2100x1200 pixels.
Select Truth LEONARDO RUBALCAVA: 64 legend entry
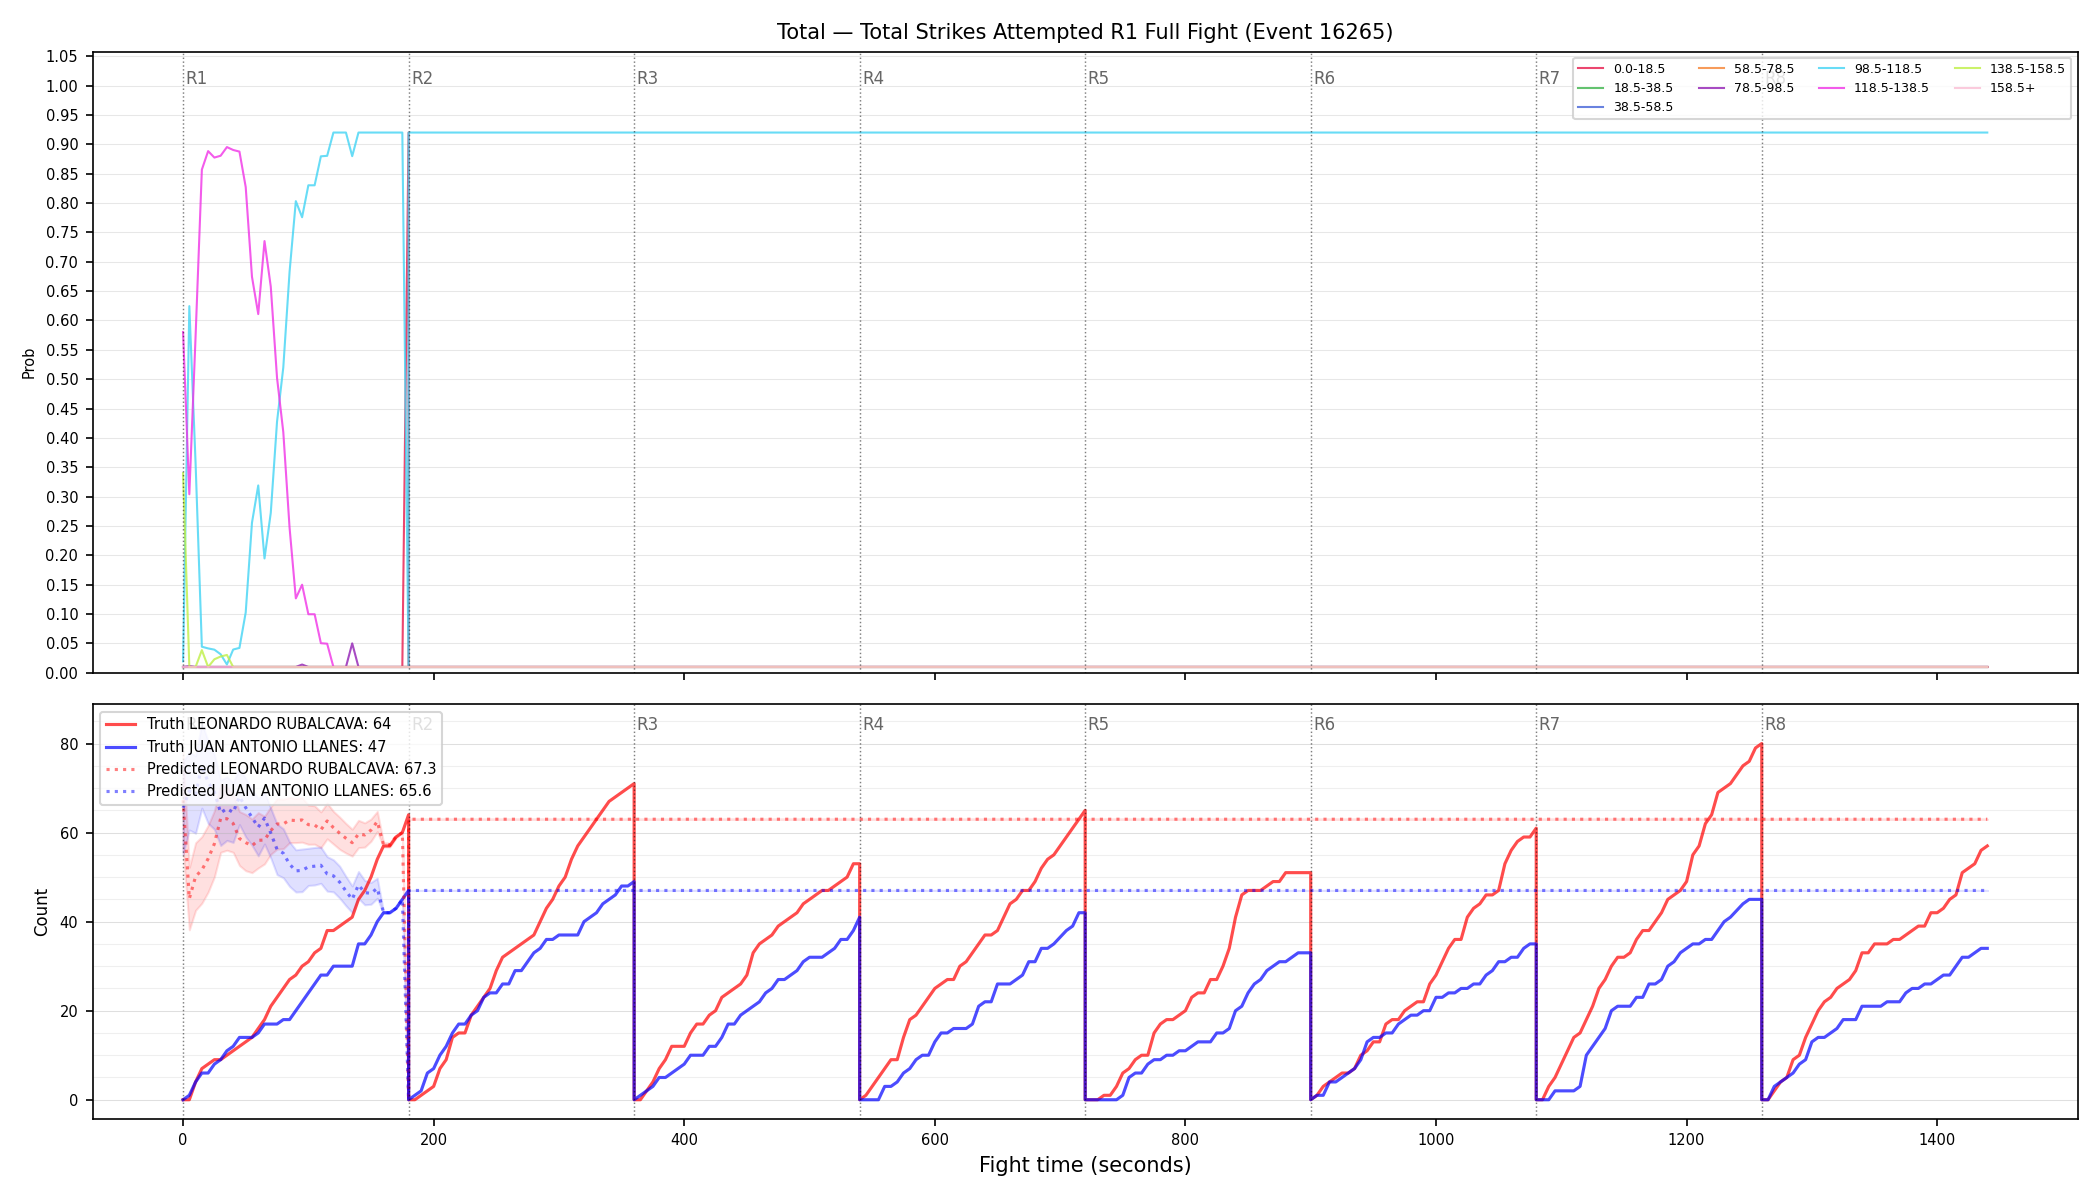coord(248,724)
